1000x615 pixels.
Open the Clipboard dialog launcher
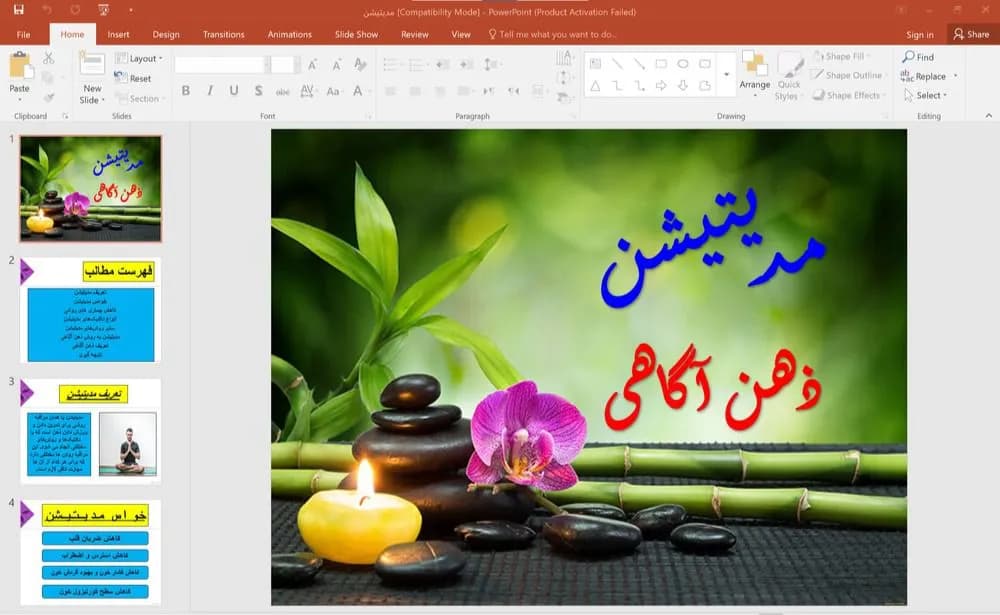[64, 116]
